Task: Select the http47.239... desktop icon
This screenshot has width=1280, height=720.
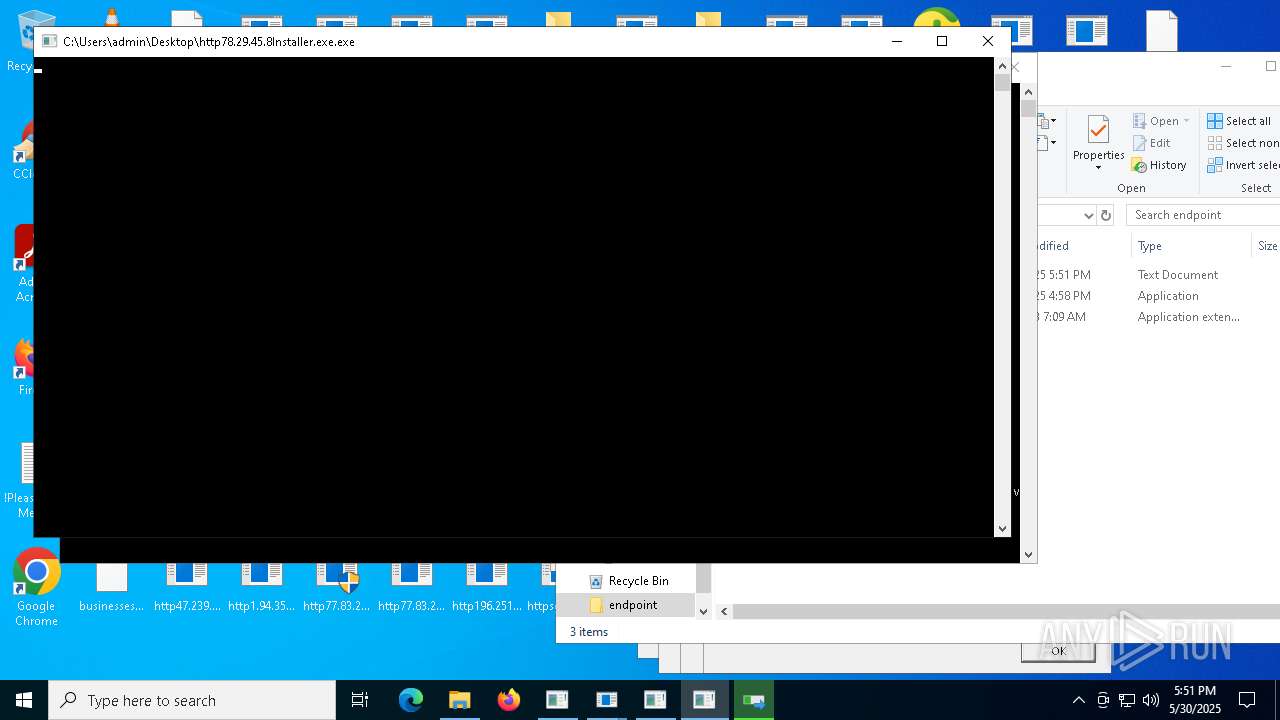Action: pyautogui.click(x=187, y=588)
